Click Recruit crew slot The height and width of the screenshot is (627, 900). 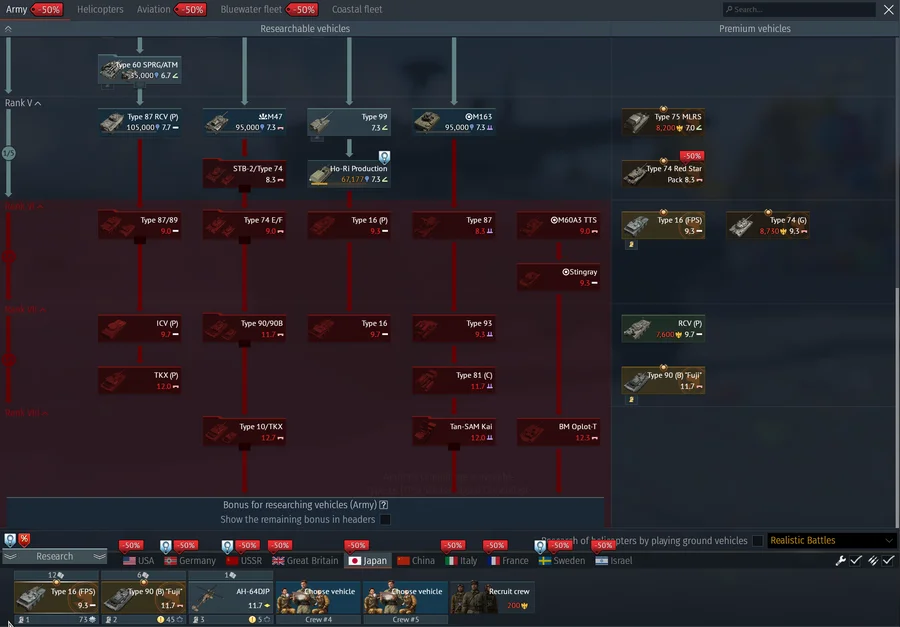(x=491, y=598)
